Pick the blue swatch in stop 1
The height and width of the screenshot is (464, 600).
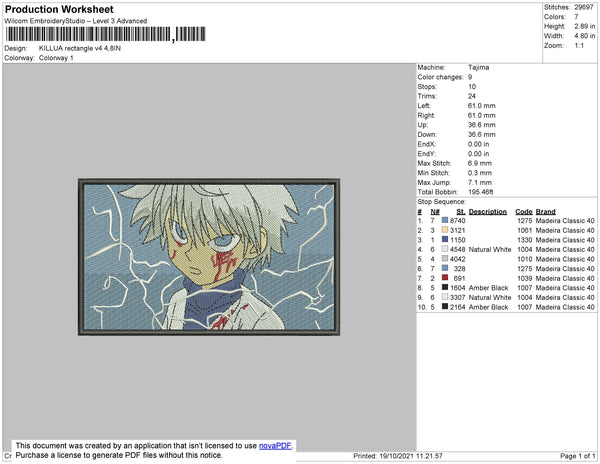(445, 220)
